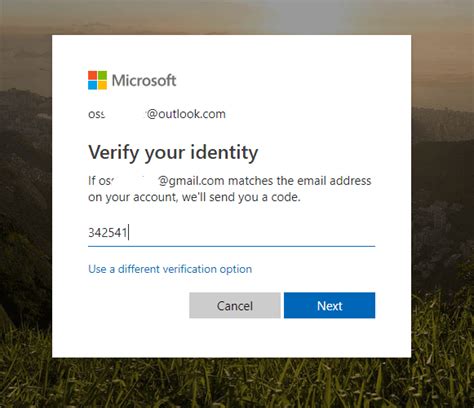
Task: Click the 'Microsoft' wordmark text
Action: (144, 80)
